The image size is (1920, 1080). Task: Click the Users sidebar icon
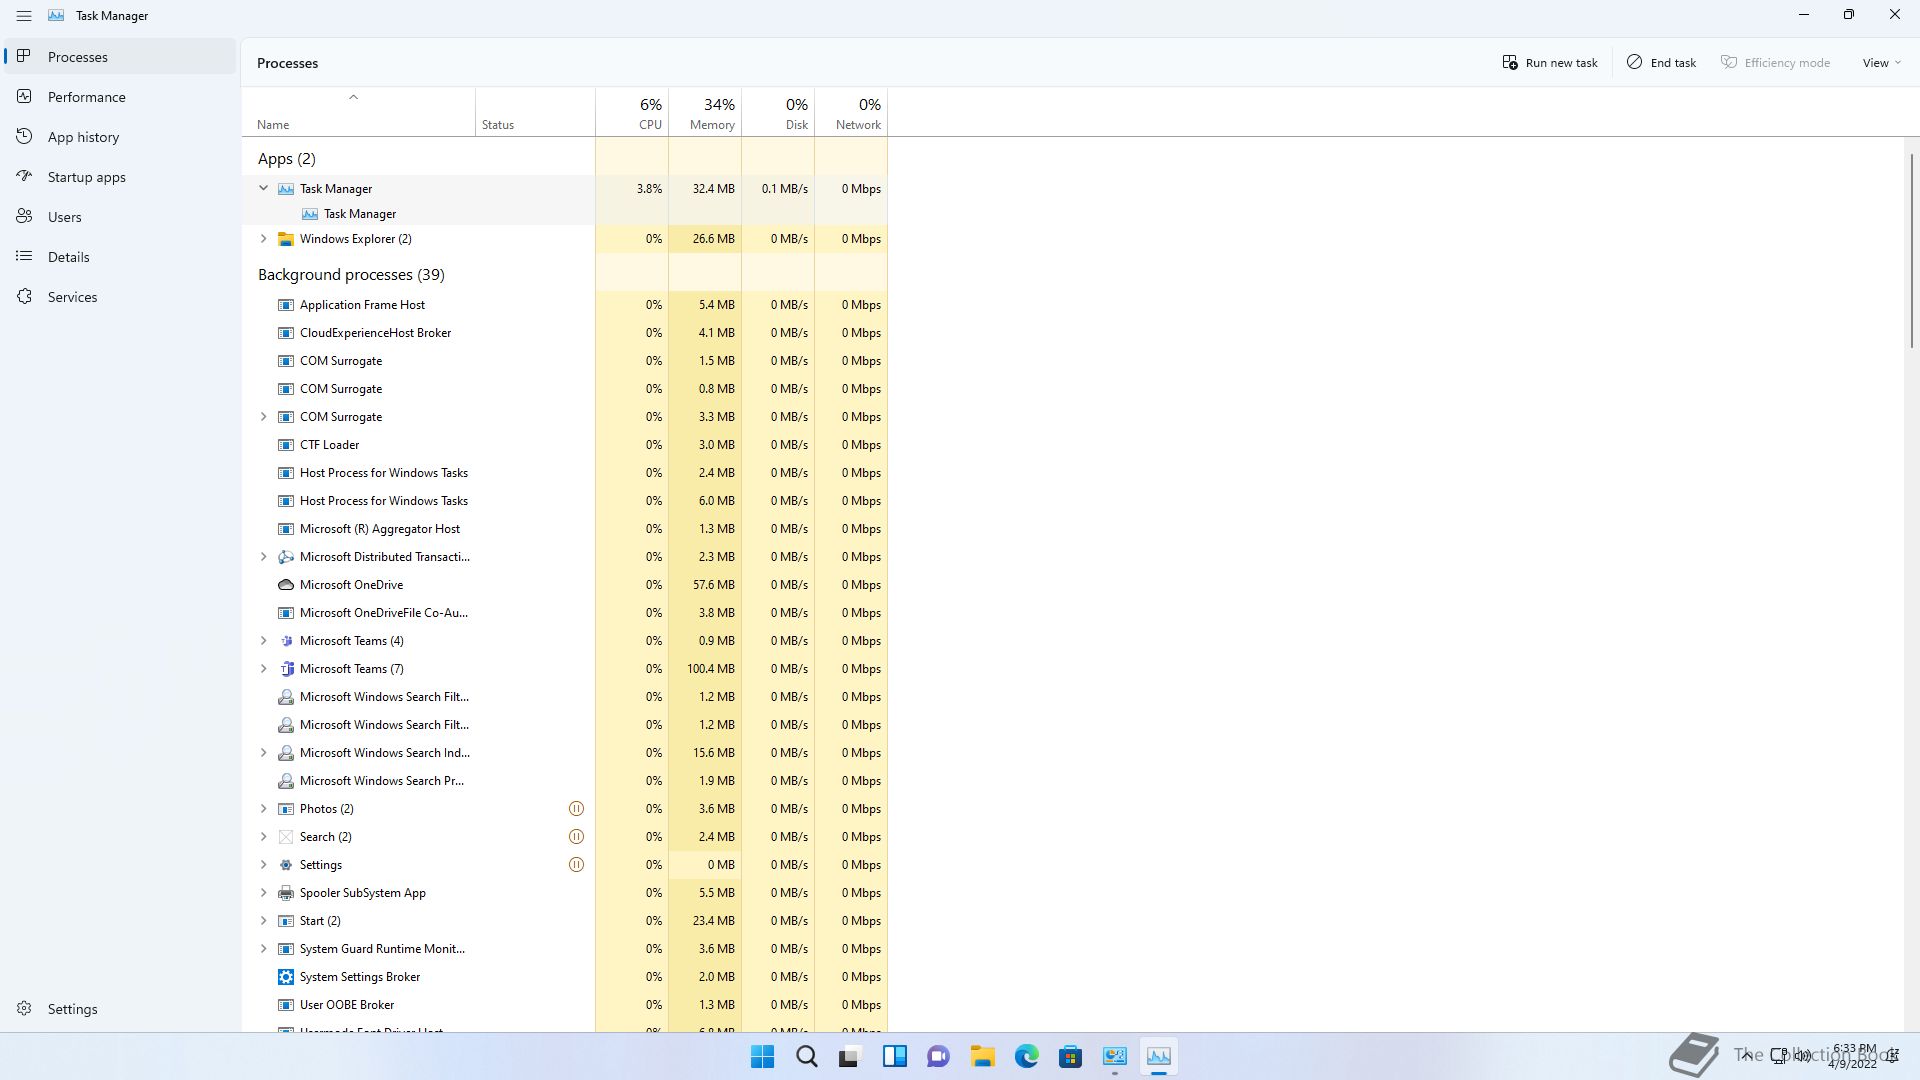24,216
